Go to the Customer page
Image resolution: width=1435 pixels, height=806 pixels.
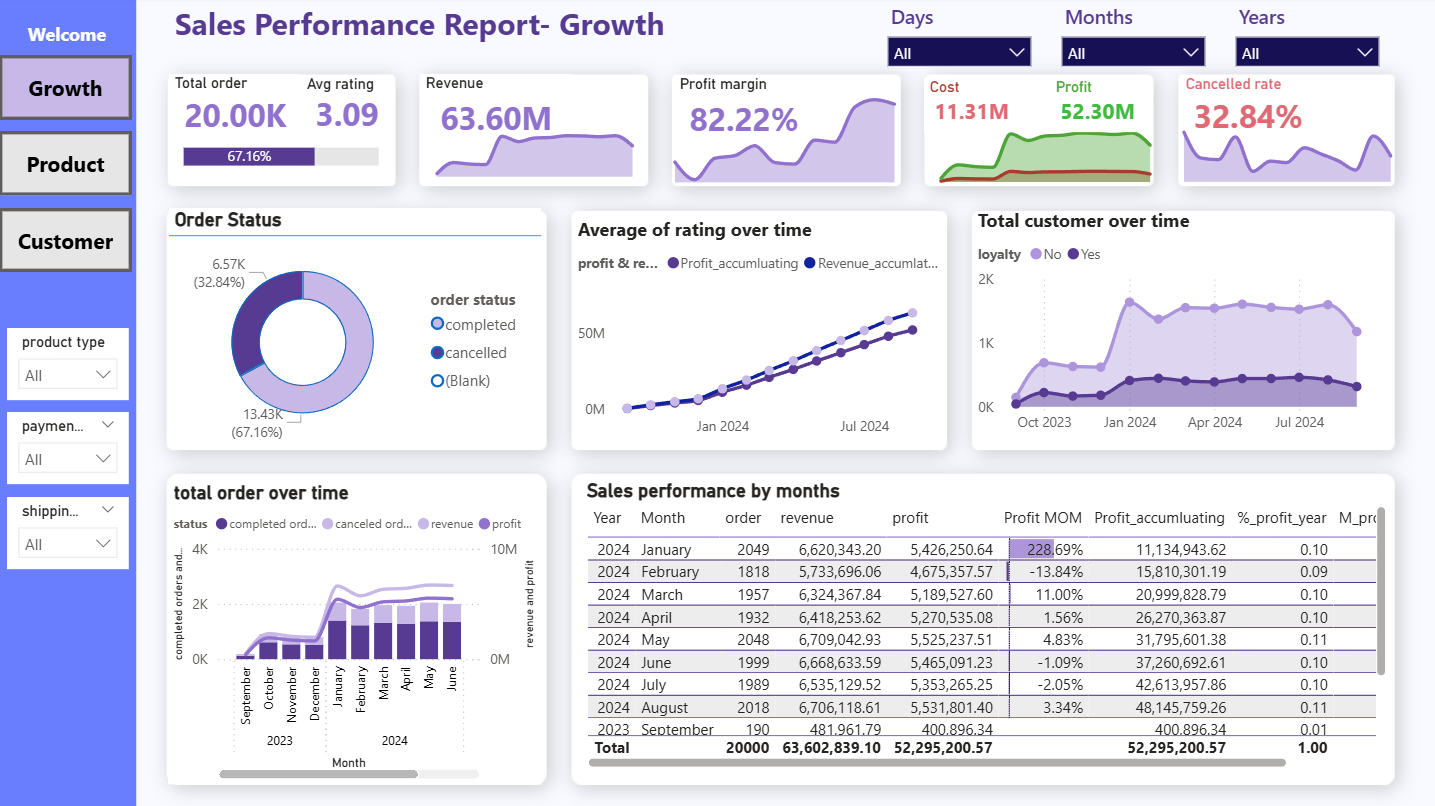(x=65, y=241)
